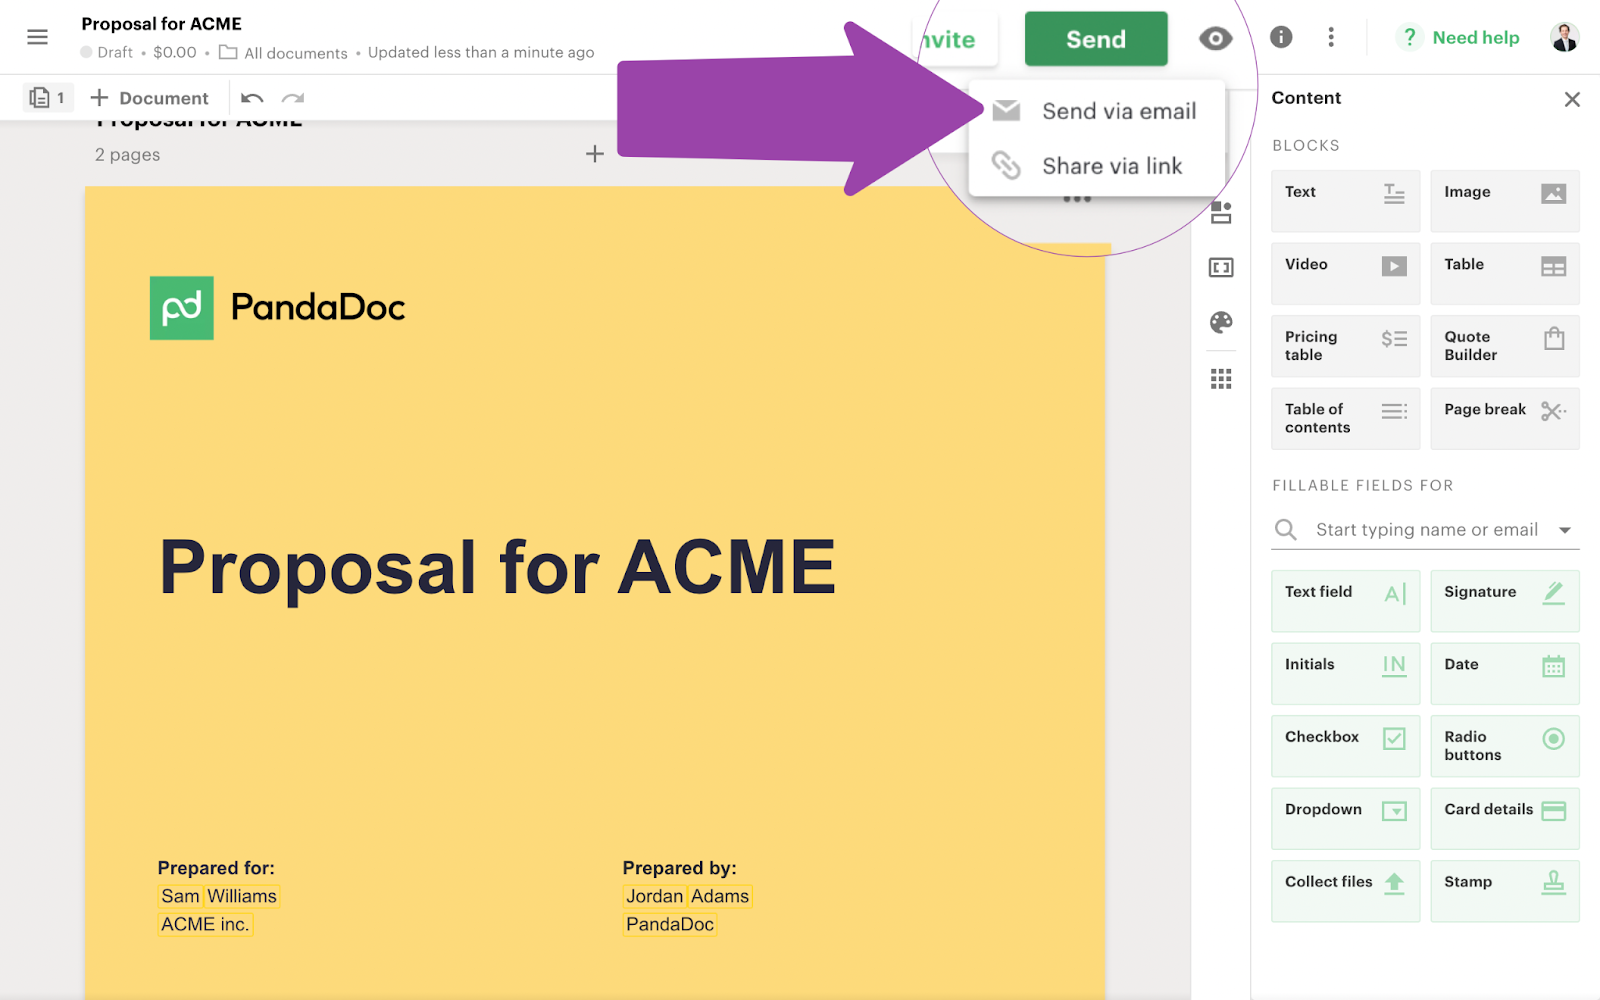Add a Signature field

1505,601
